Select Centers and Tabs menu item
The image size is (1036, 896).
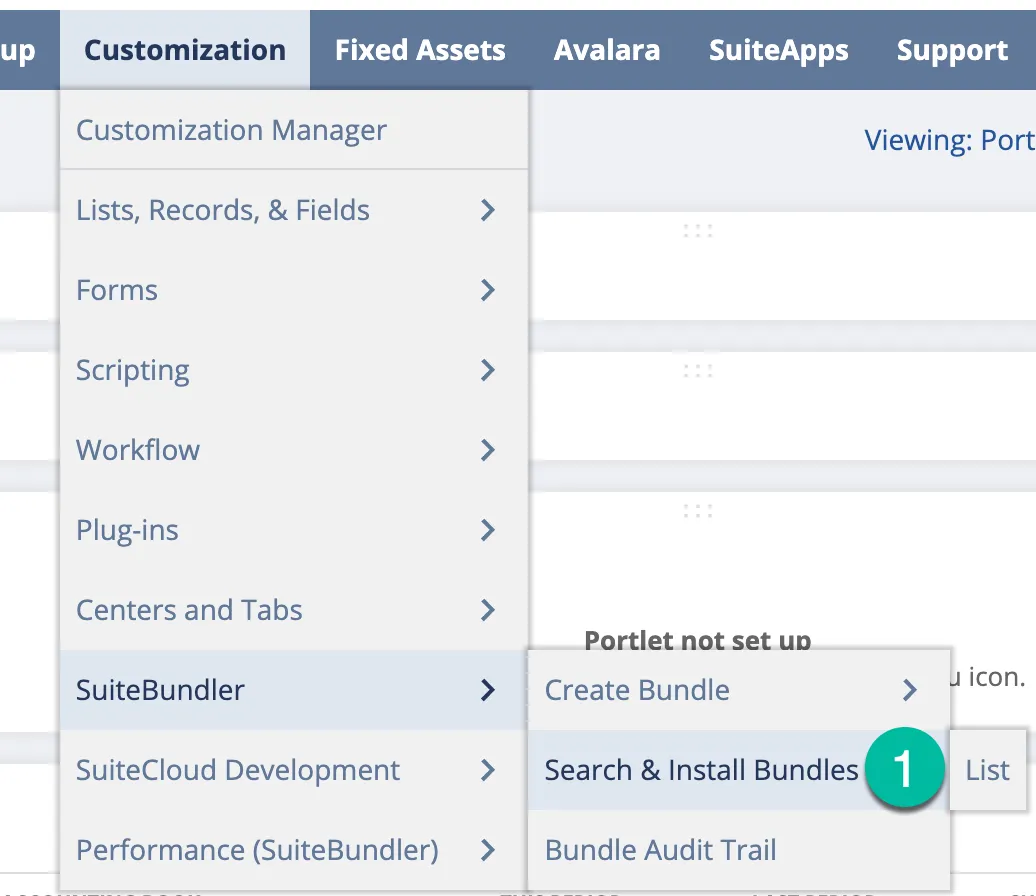pyautogui.click(x=294, y=610)
